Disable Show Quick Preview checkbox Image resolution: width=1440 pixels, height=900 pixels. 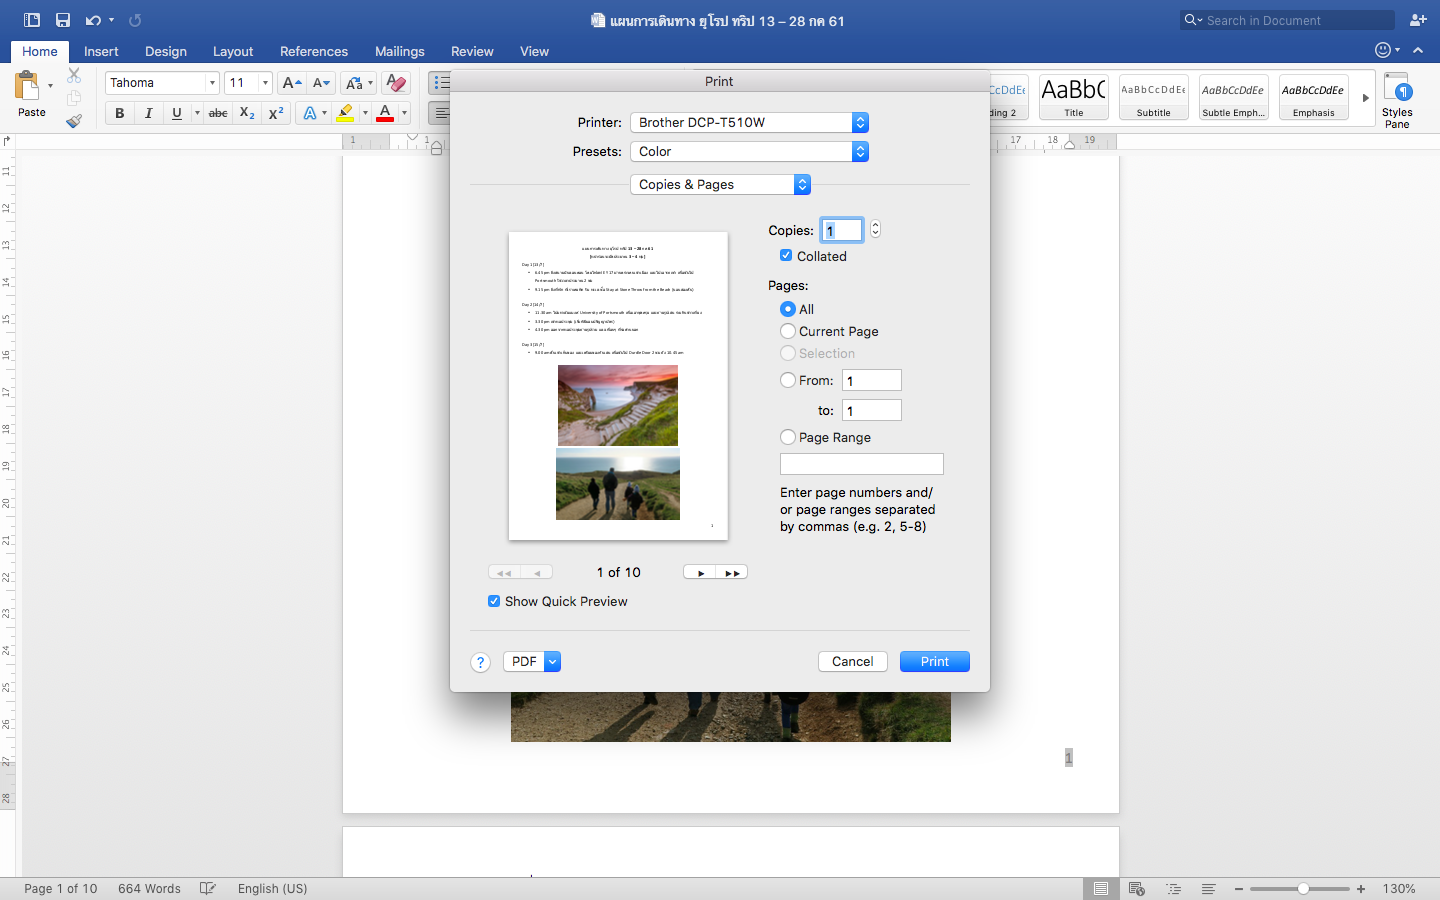494,601
